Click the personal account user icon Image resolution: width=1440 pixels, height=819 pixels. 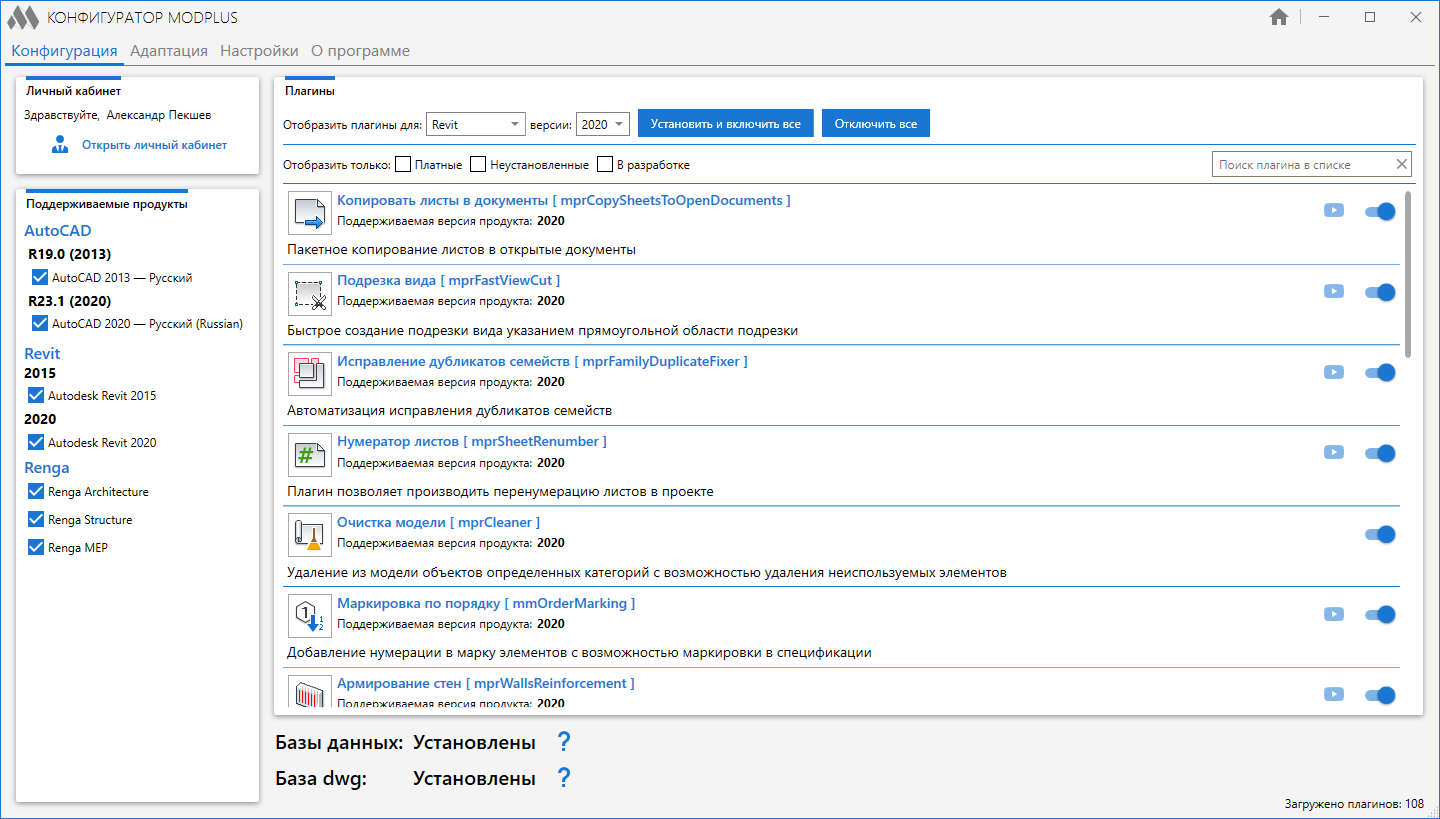point(61,145)
